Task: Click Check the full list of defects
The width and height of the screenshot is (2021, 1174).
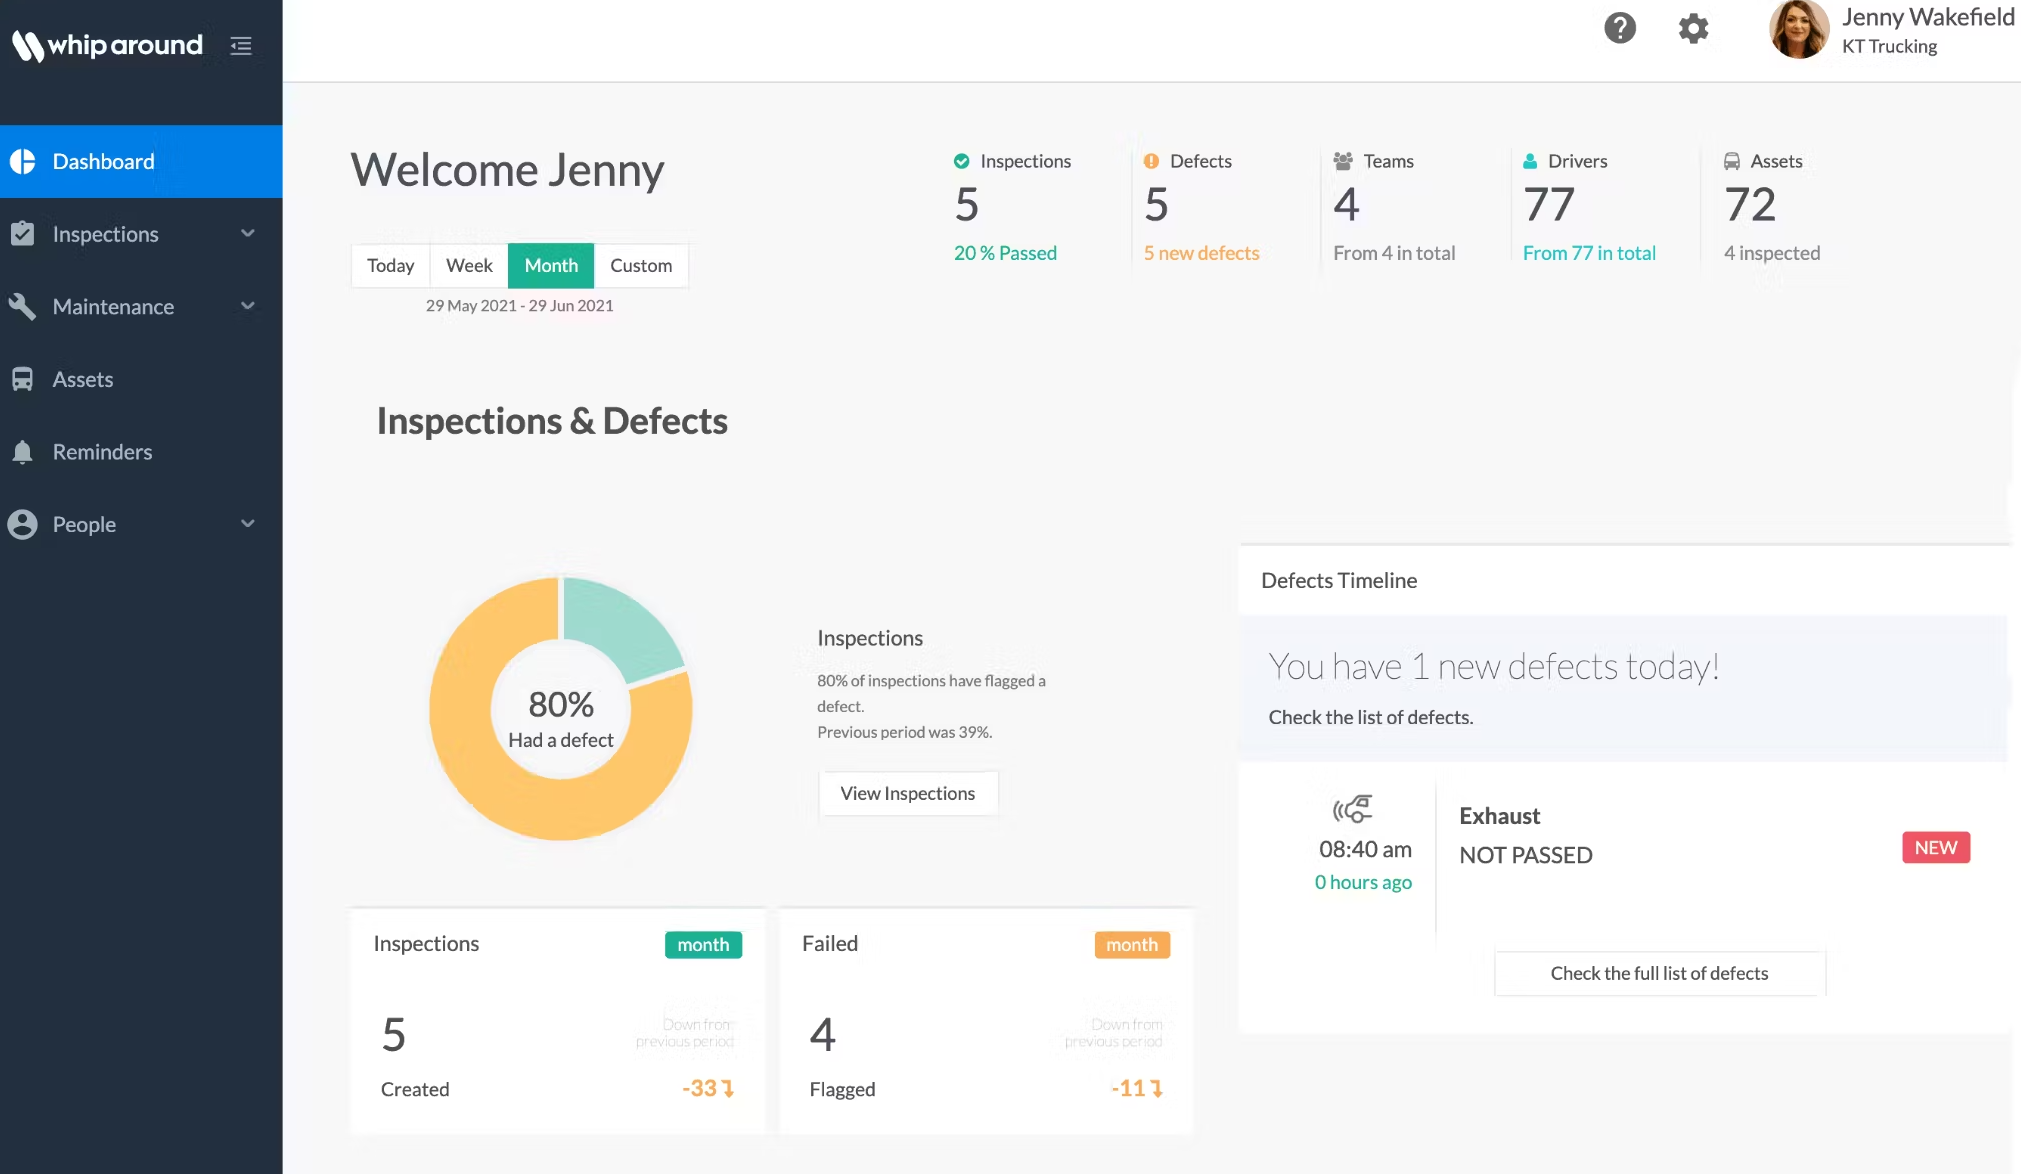Action: [x=1659, y=973]
